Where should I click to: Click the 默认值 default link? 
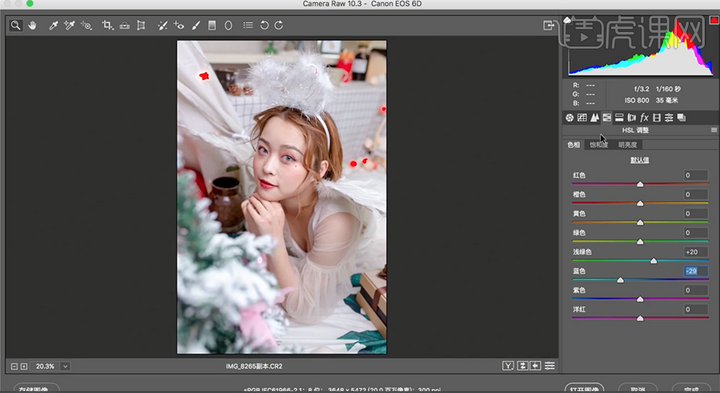pos(640,160)
